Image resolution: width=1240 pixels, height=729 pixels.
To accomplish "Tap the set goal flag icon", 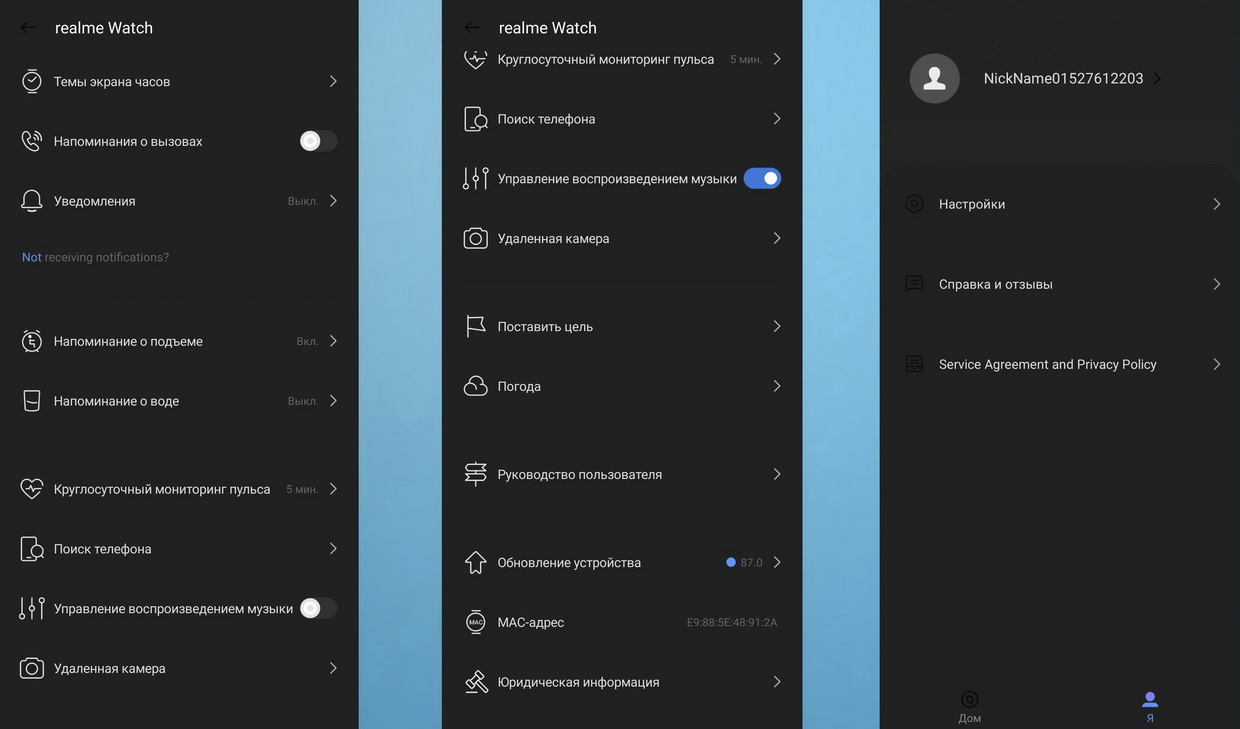I will [476, 326].
